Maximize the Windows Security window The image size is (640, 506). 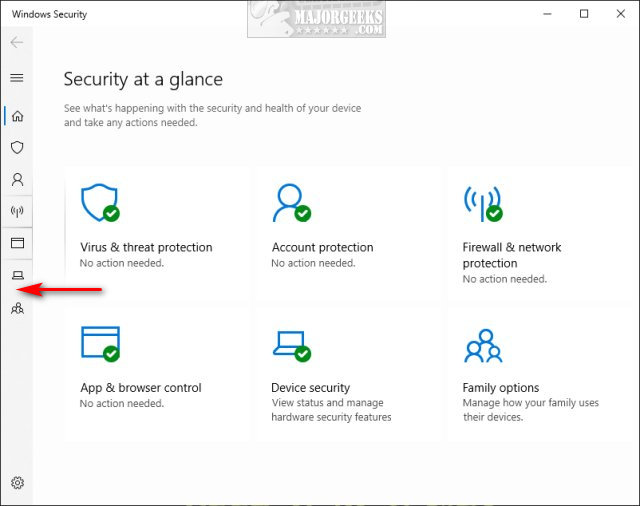coord(584,14)
